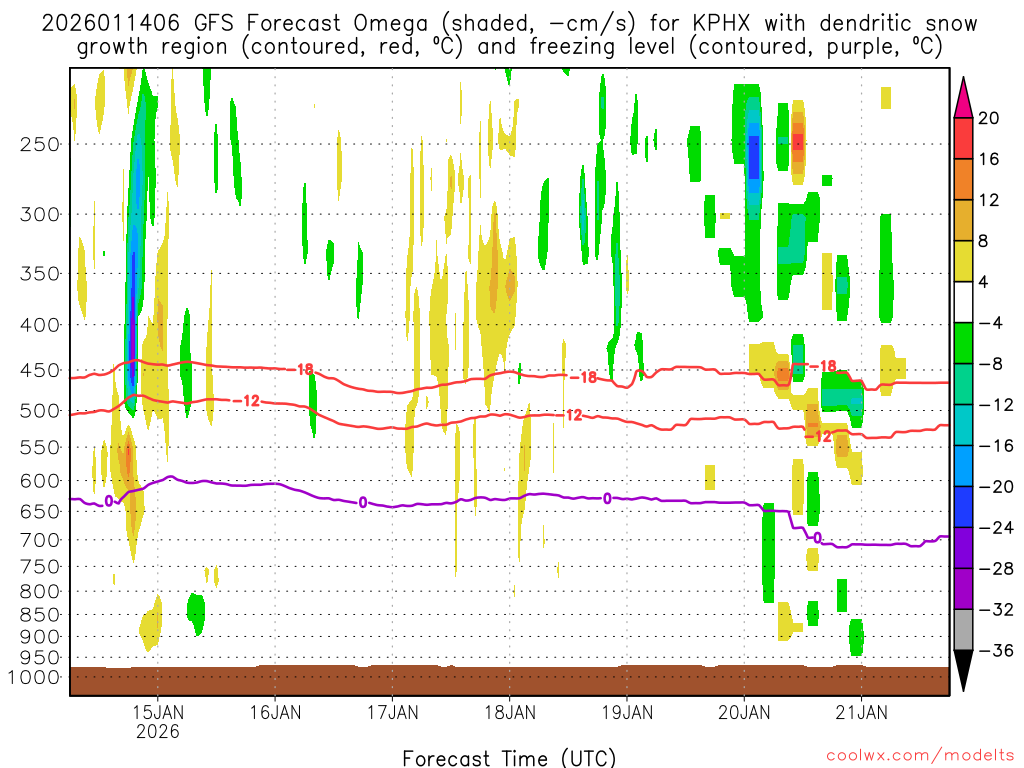Click the red color bar segment 16 to 20

(x=963, y=138)
